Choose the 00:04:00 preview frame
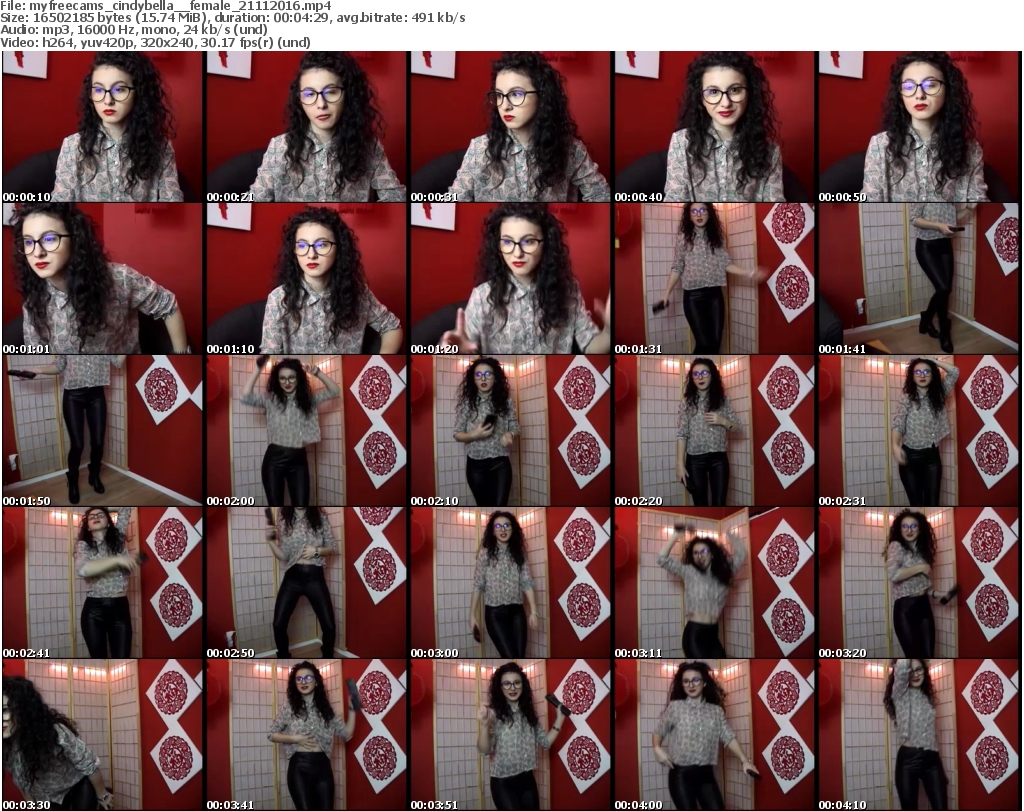 click(x=714, y=735)
